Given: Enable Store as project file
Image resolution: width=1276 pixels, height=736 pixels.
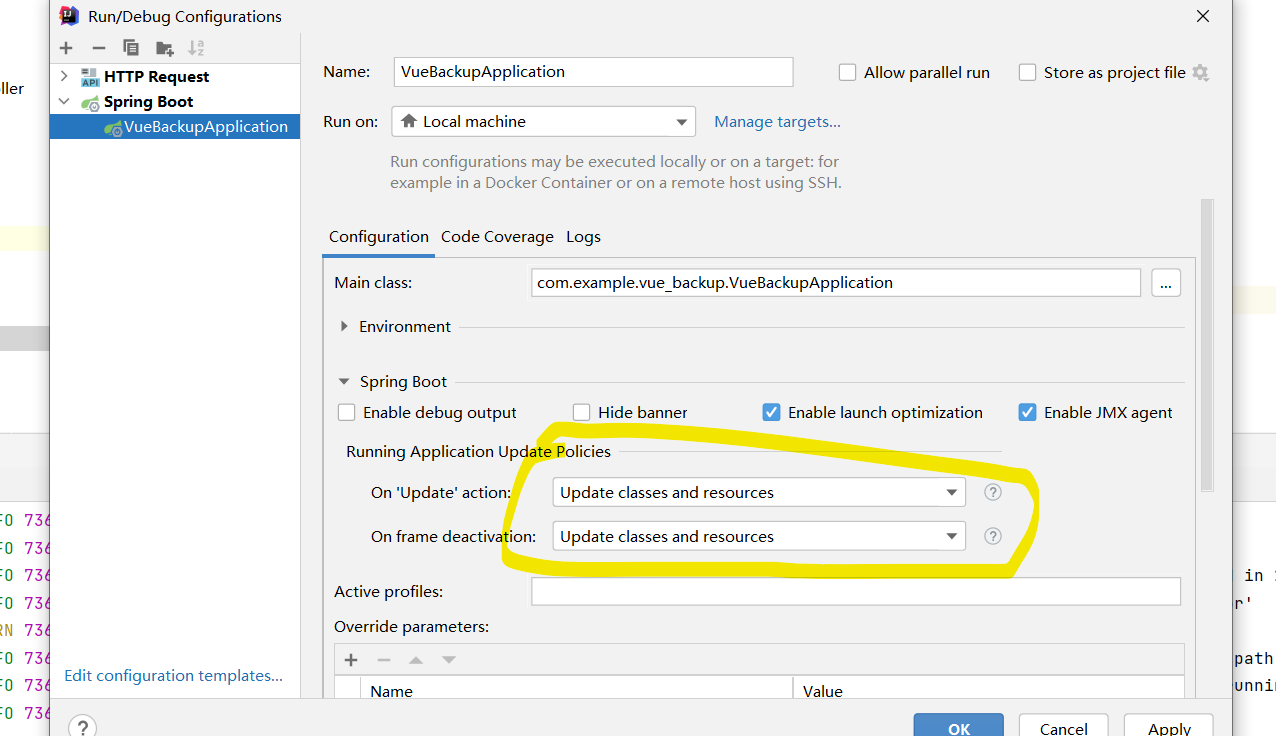Looking at the screenshot, I should 1027,72.
